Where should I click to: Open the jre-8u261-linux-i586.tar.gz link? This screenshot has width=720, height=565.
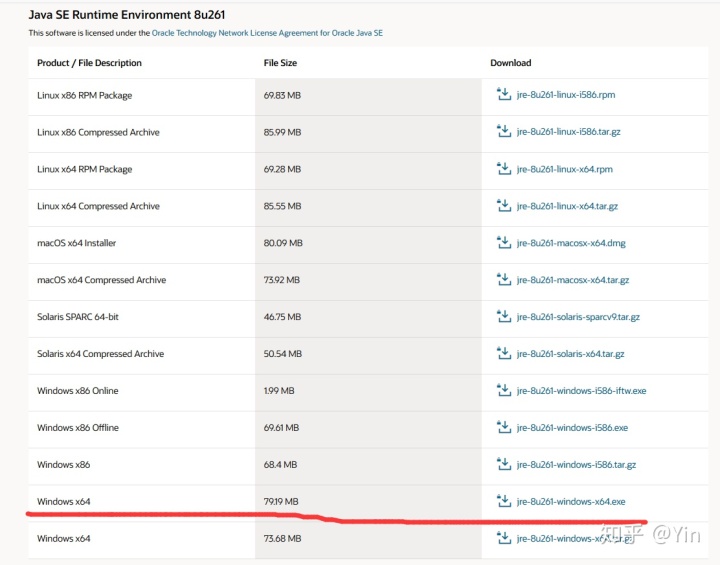coord(568,132)
